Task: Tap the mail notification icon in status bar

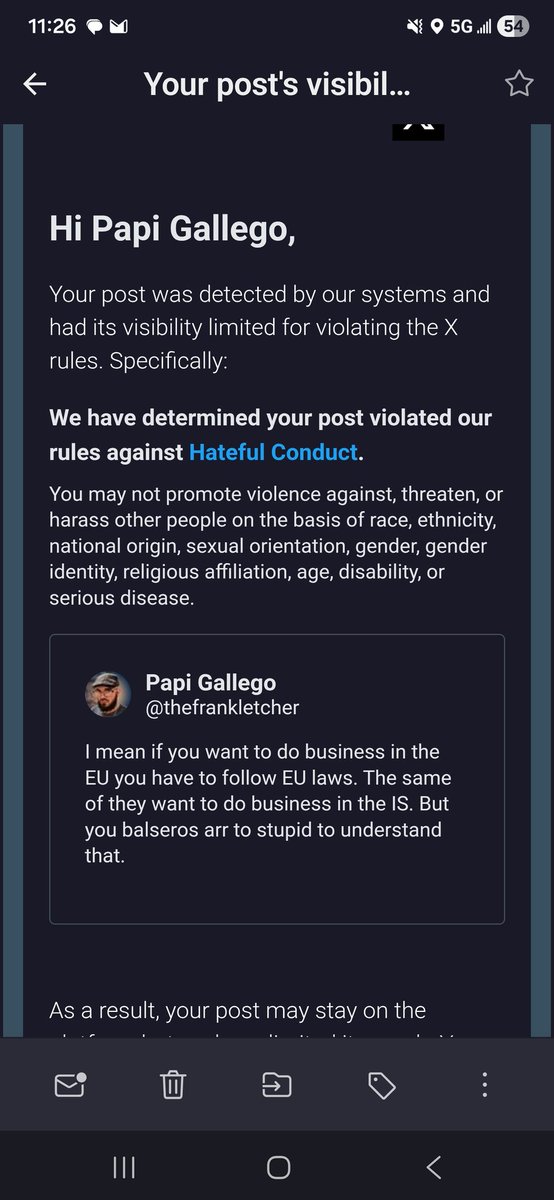Action: (x=118, y=27)
